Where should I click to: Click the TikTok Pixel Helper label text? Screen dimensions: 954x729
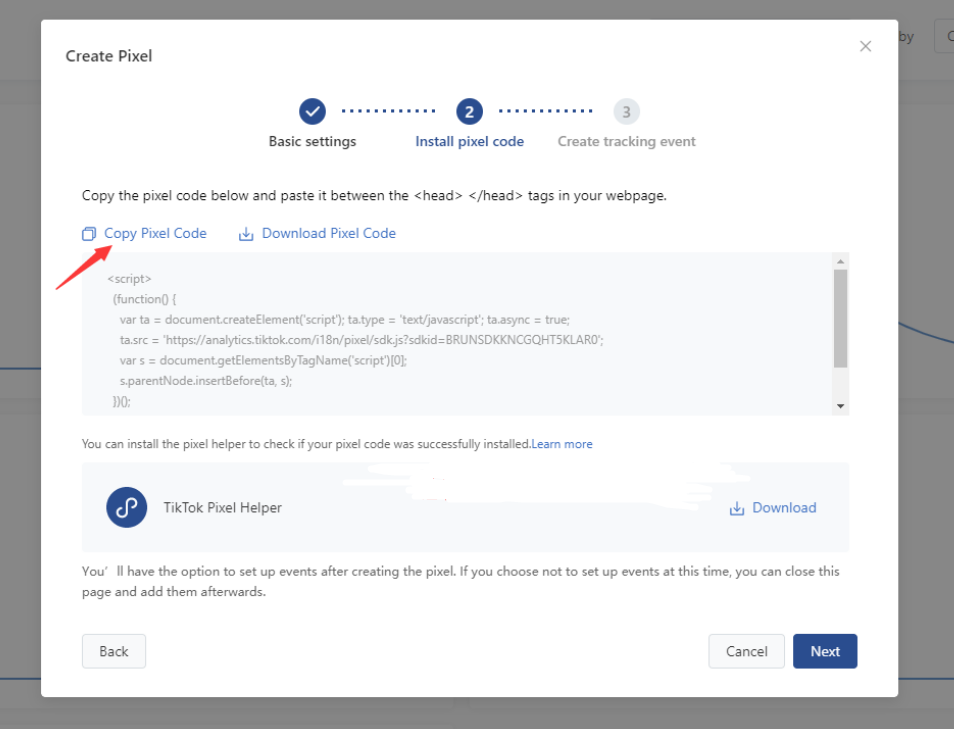pos(223,508)
